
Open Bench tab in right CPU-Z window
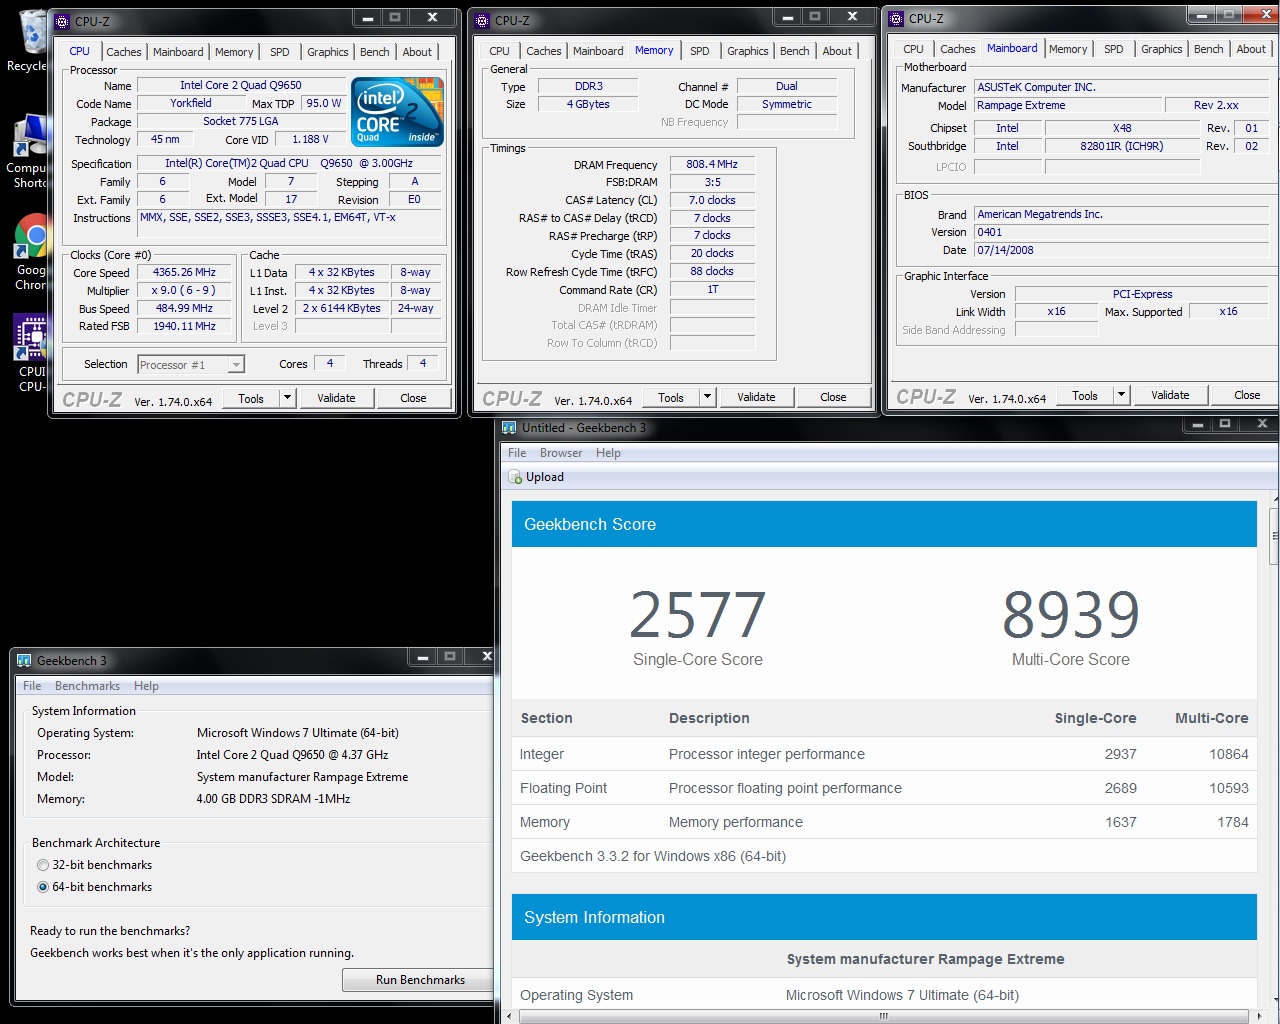pos(1208,49)
